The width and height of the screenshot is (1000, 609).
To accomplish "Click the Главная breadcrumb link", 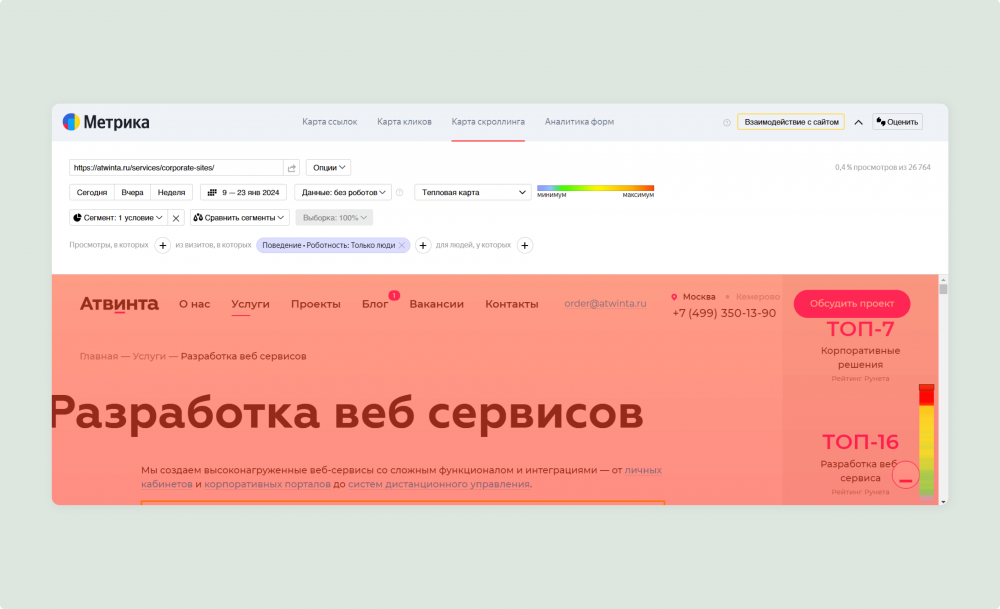I will coord(99,356).
